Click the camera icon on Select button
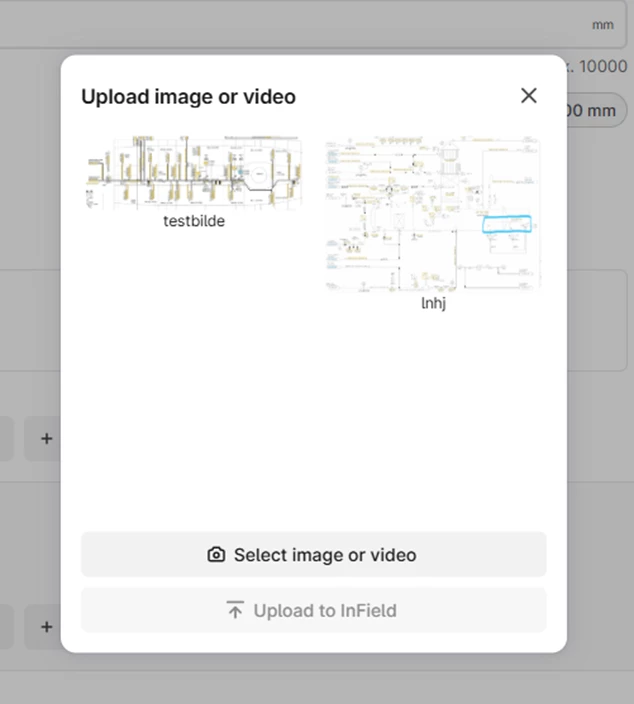Image resolution: width=634 pixels, height=704 pixels. [x=216, y=555]
